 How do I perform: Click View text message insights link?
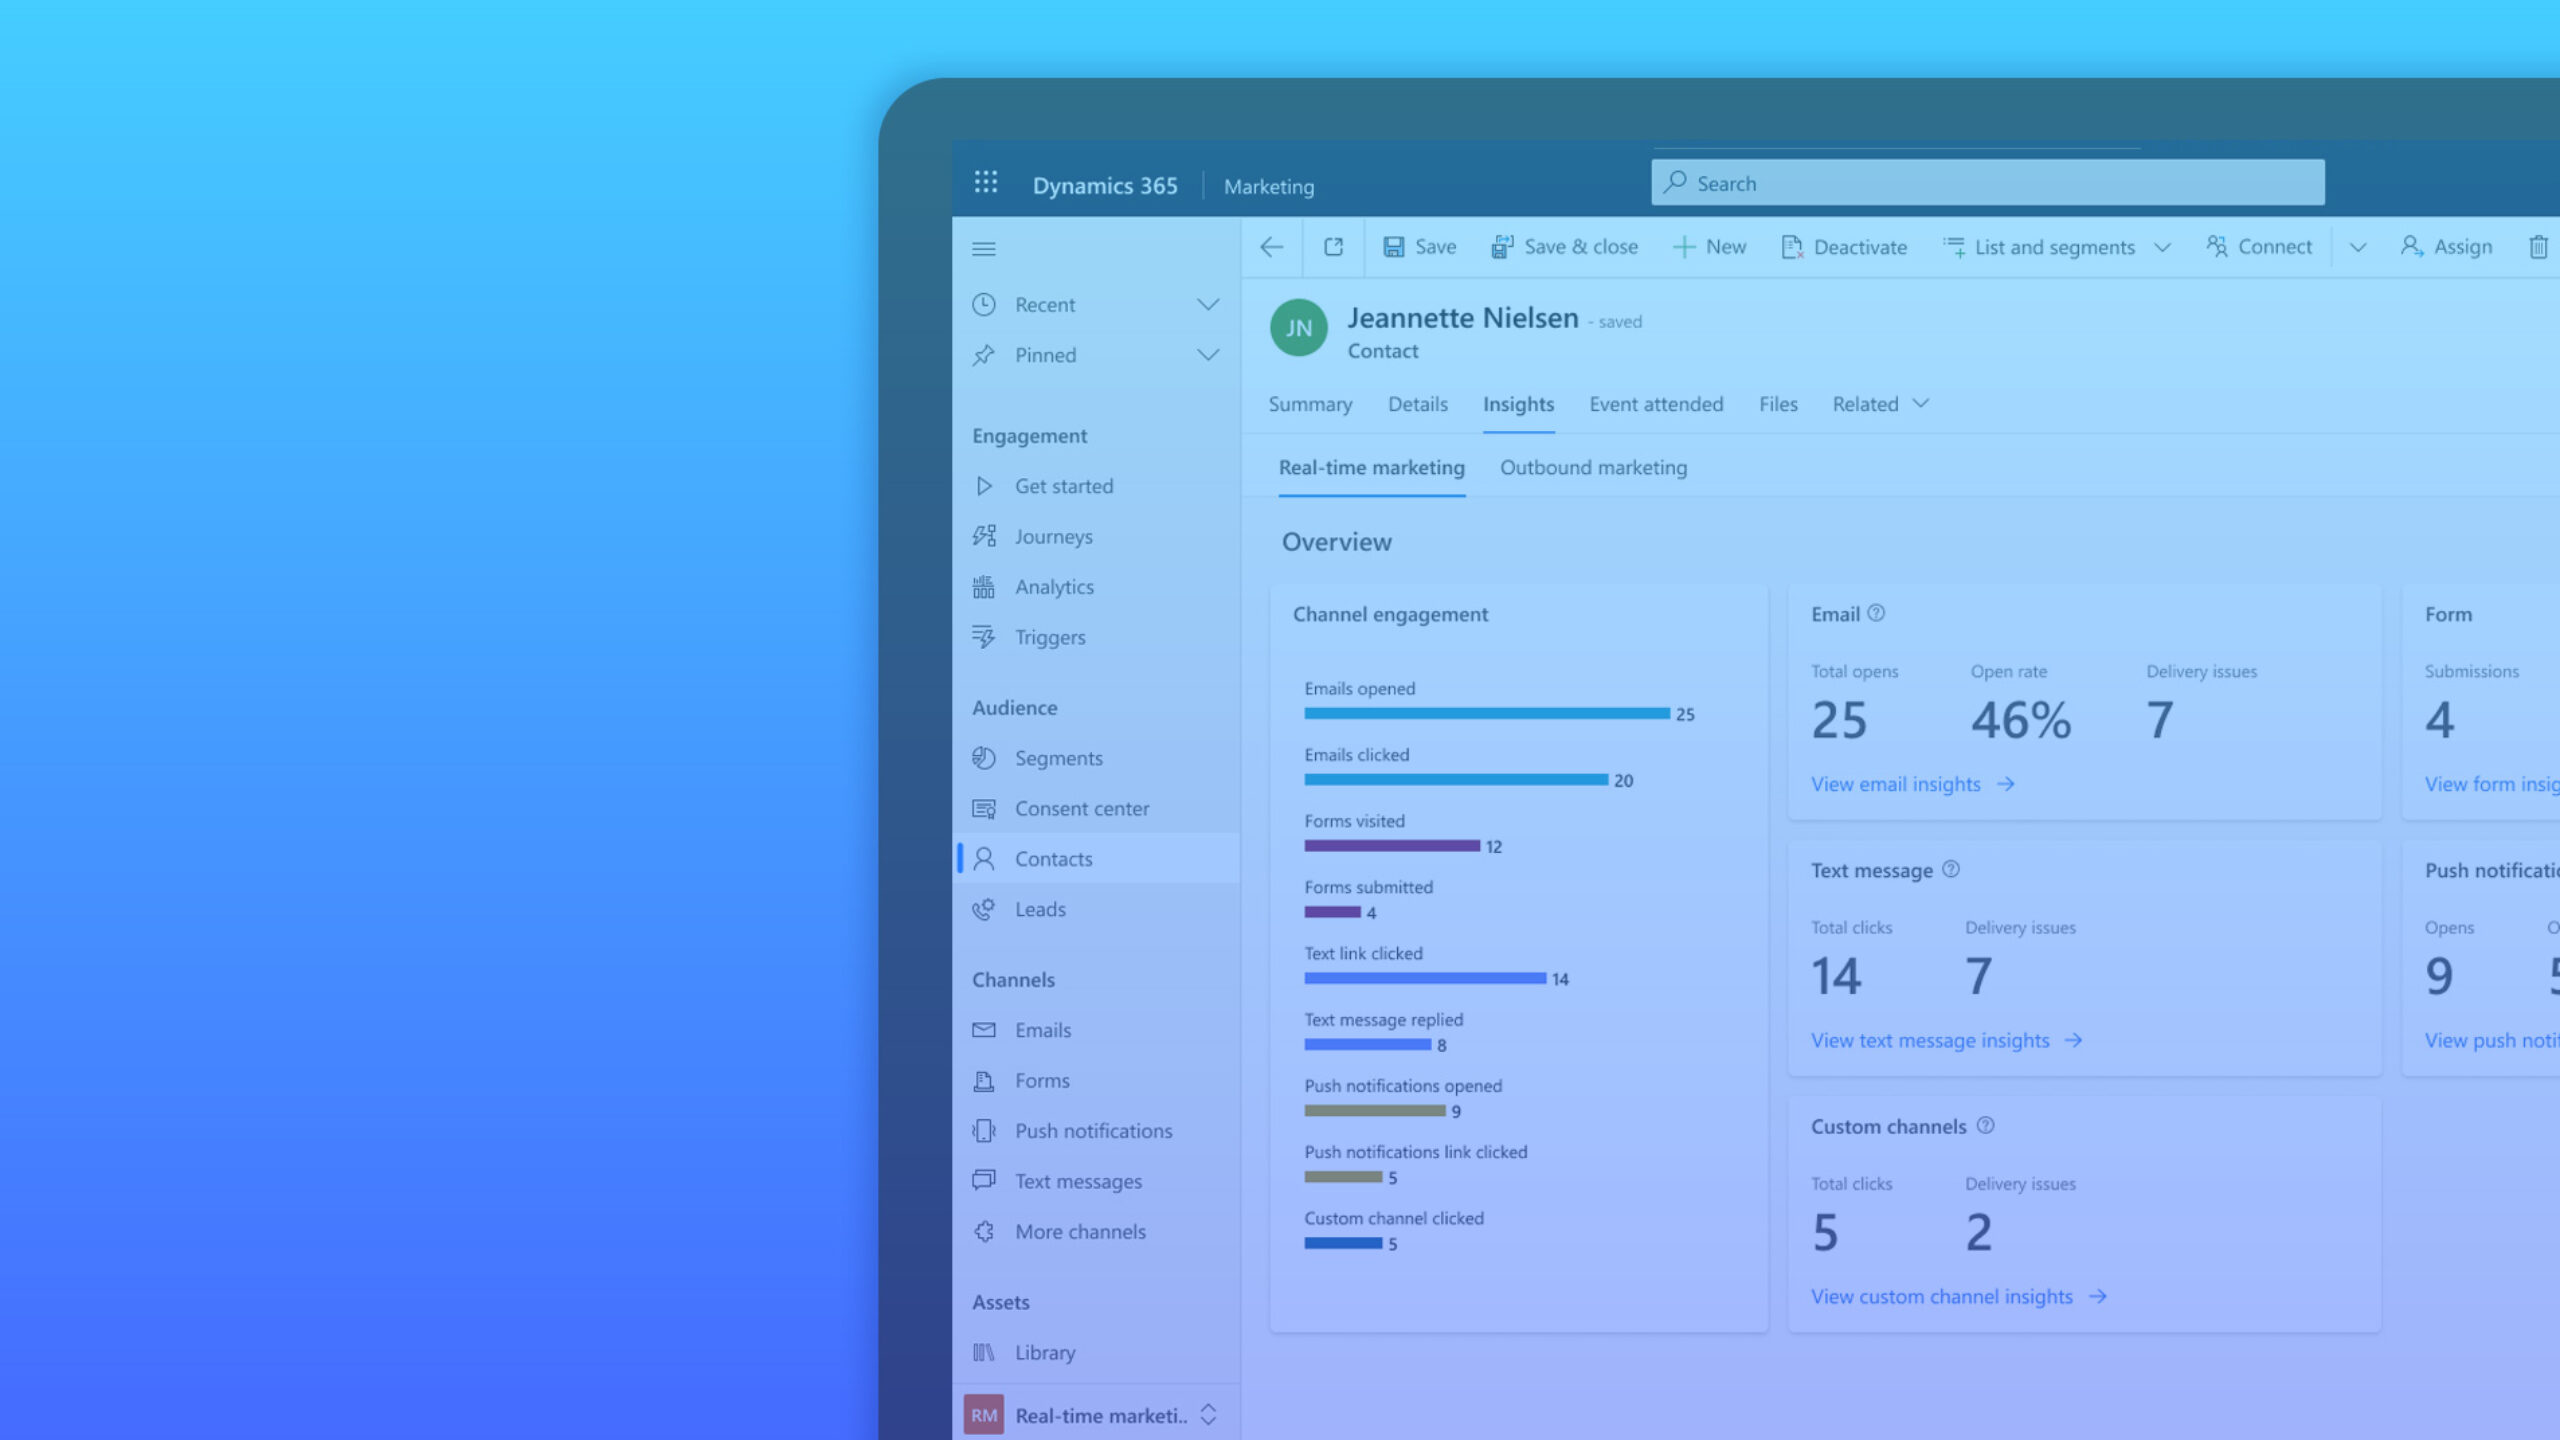tap(1946, 1041)
